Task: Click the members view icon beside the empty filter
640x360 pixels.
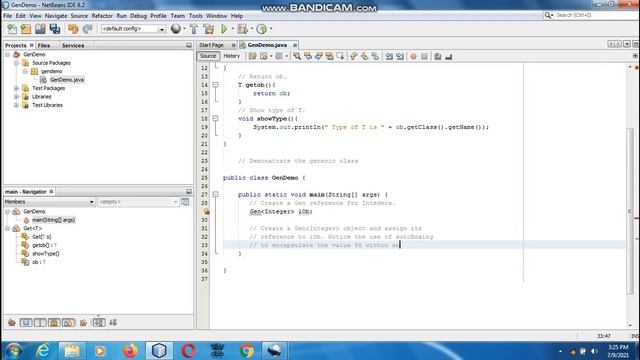Action: (x=185, y=202)
